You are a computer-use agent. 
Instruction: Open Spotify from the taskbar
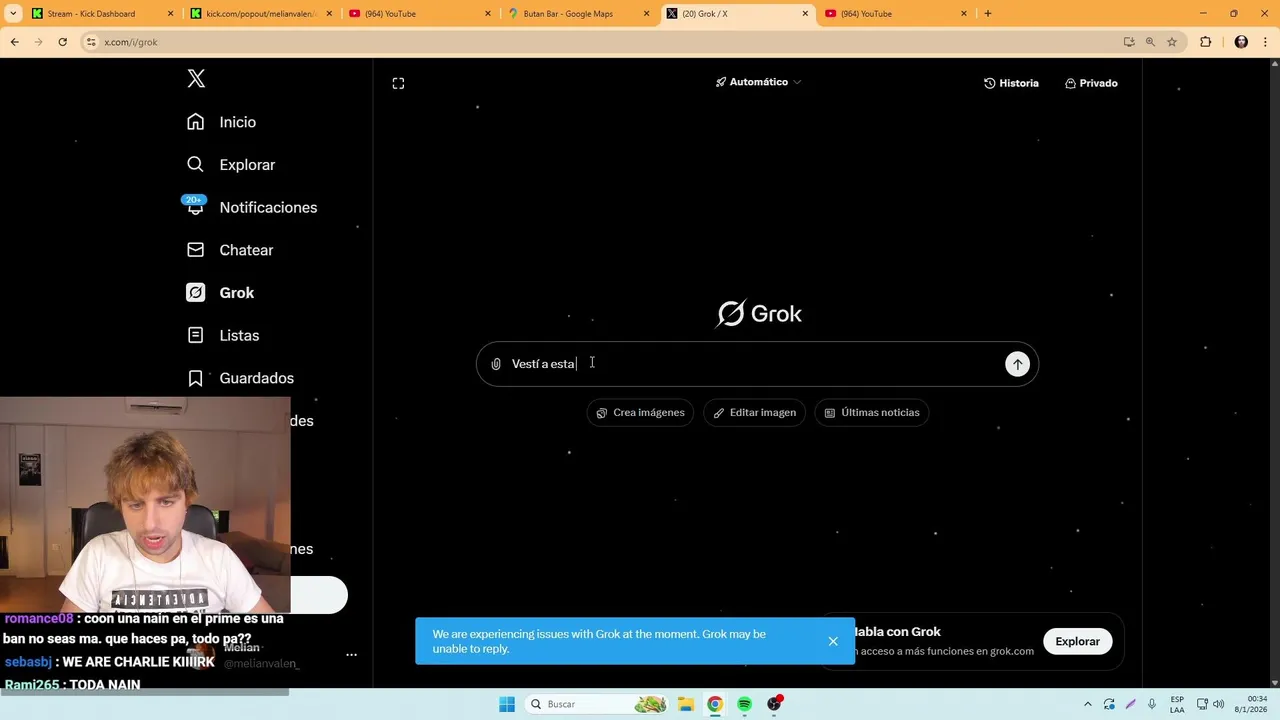coord(745,704)
